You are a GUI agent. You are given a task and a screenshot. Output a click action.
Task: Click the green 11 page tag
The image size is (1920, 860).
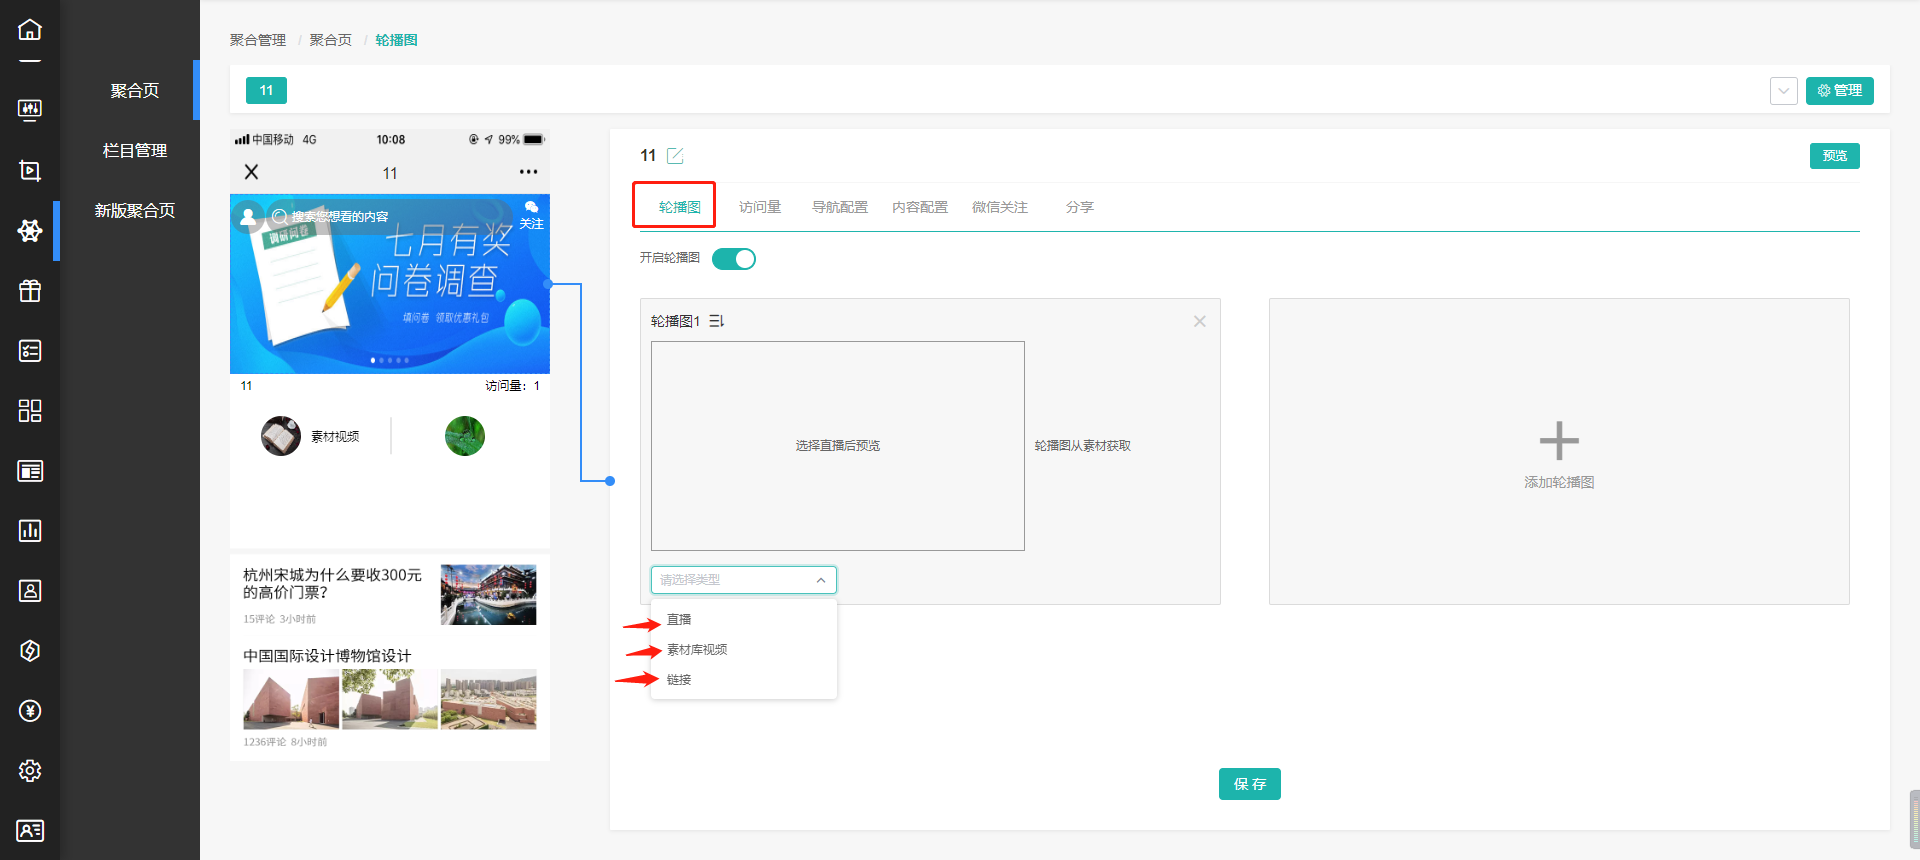click(x=266, y=91)
